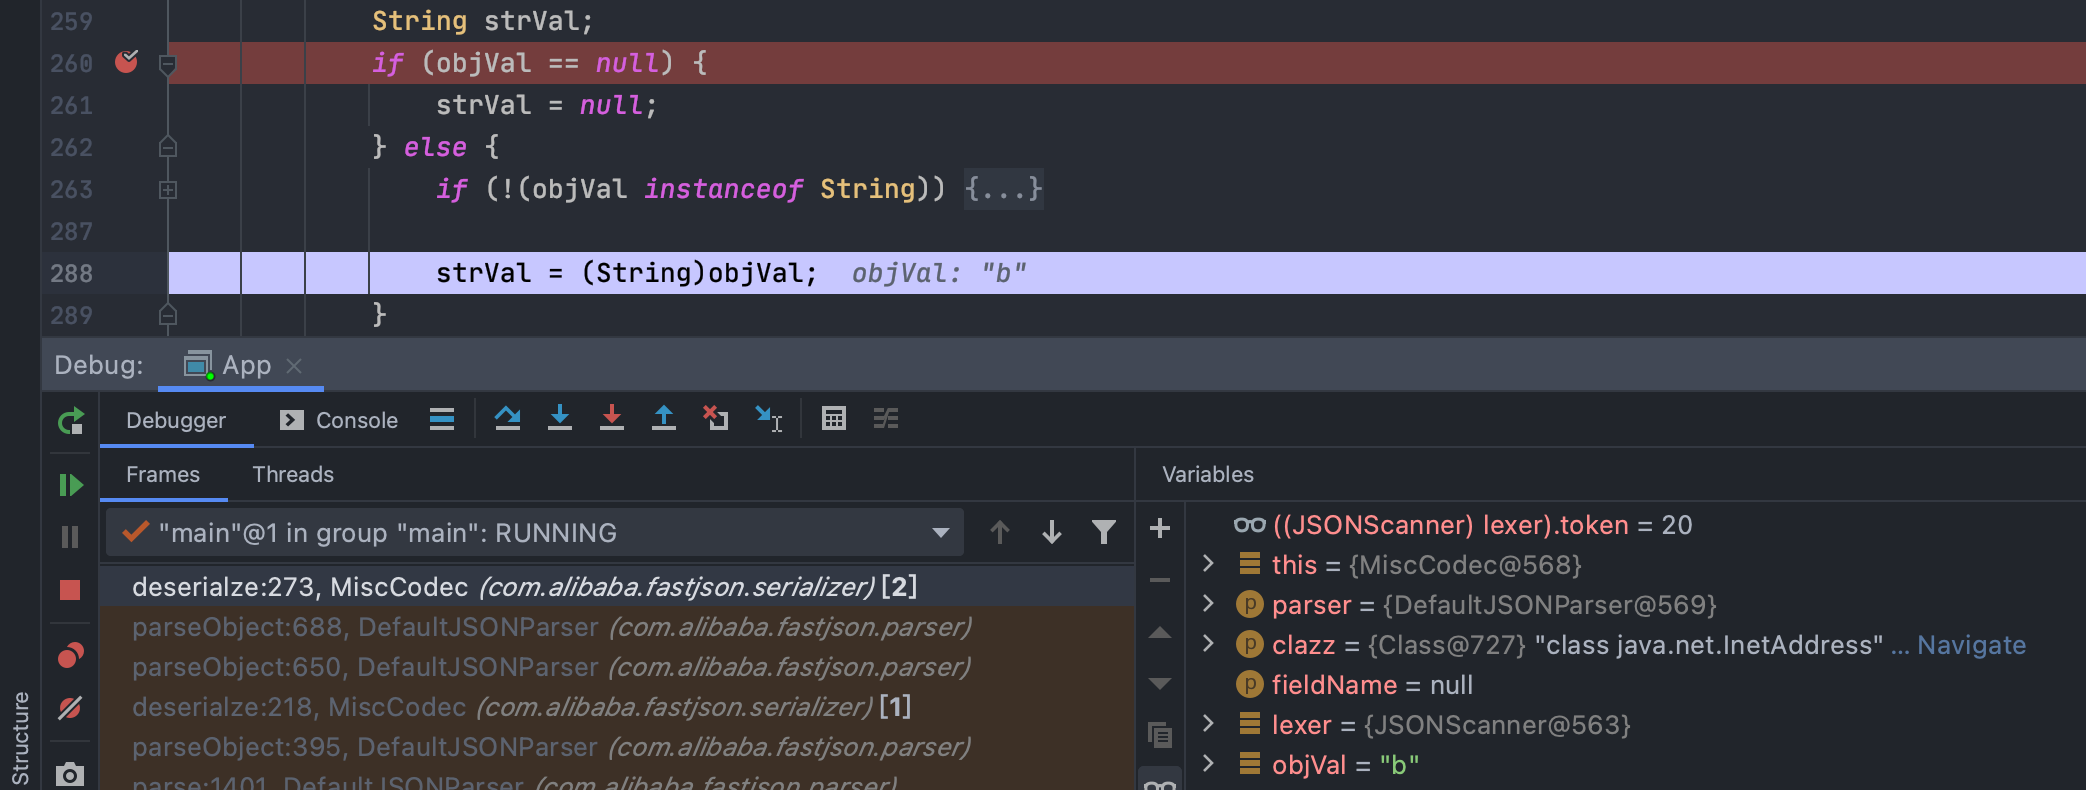The width and height of the screenshot is (2086, 790).
Task: Click the inline hint objVal: "b"
Action: (x=939, y=274)
